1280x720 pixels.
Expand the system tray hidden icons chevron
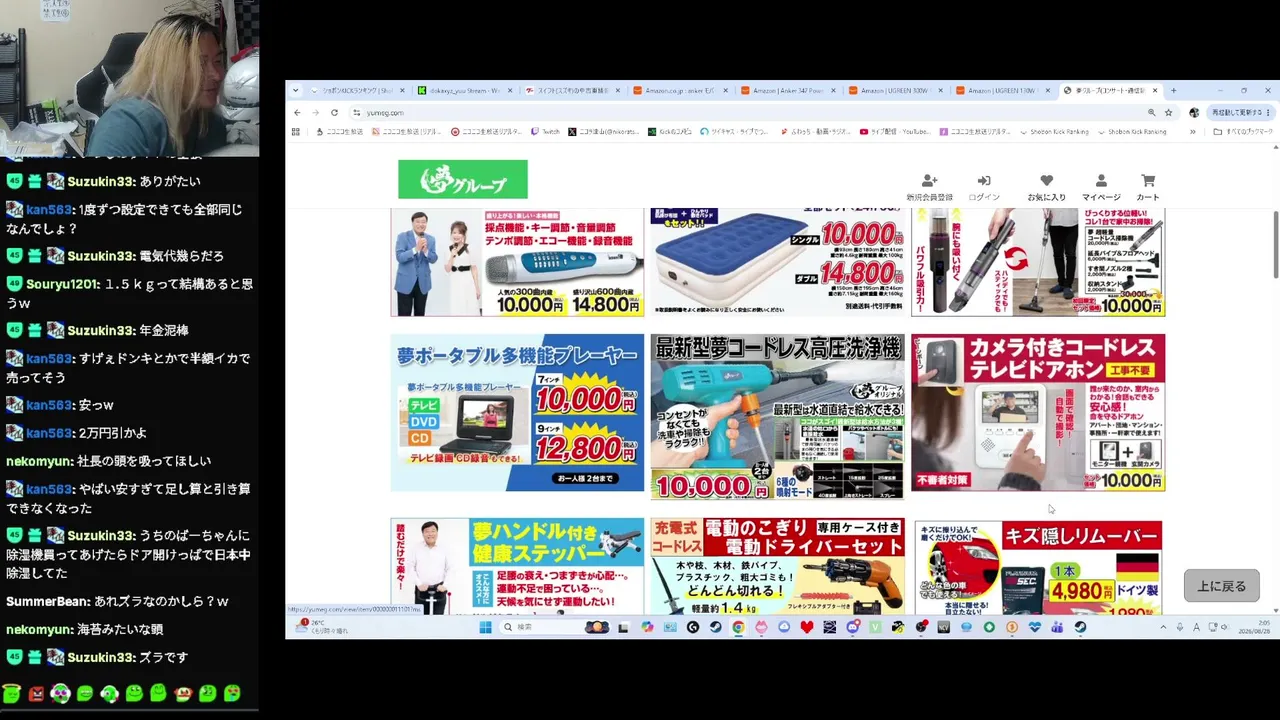tap(1163, 627)
